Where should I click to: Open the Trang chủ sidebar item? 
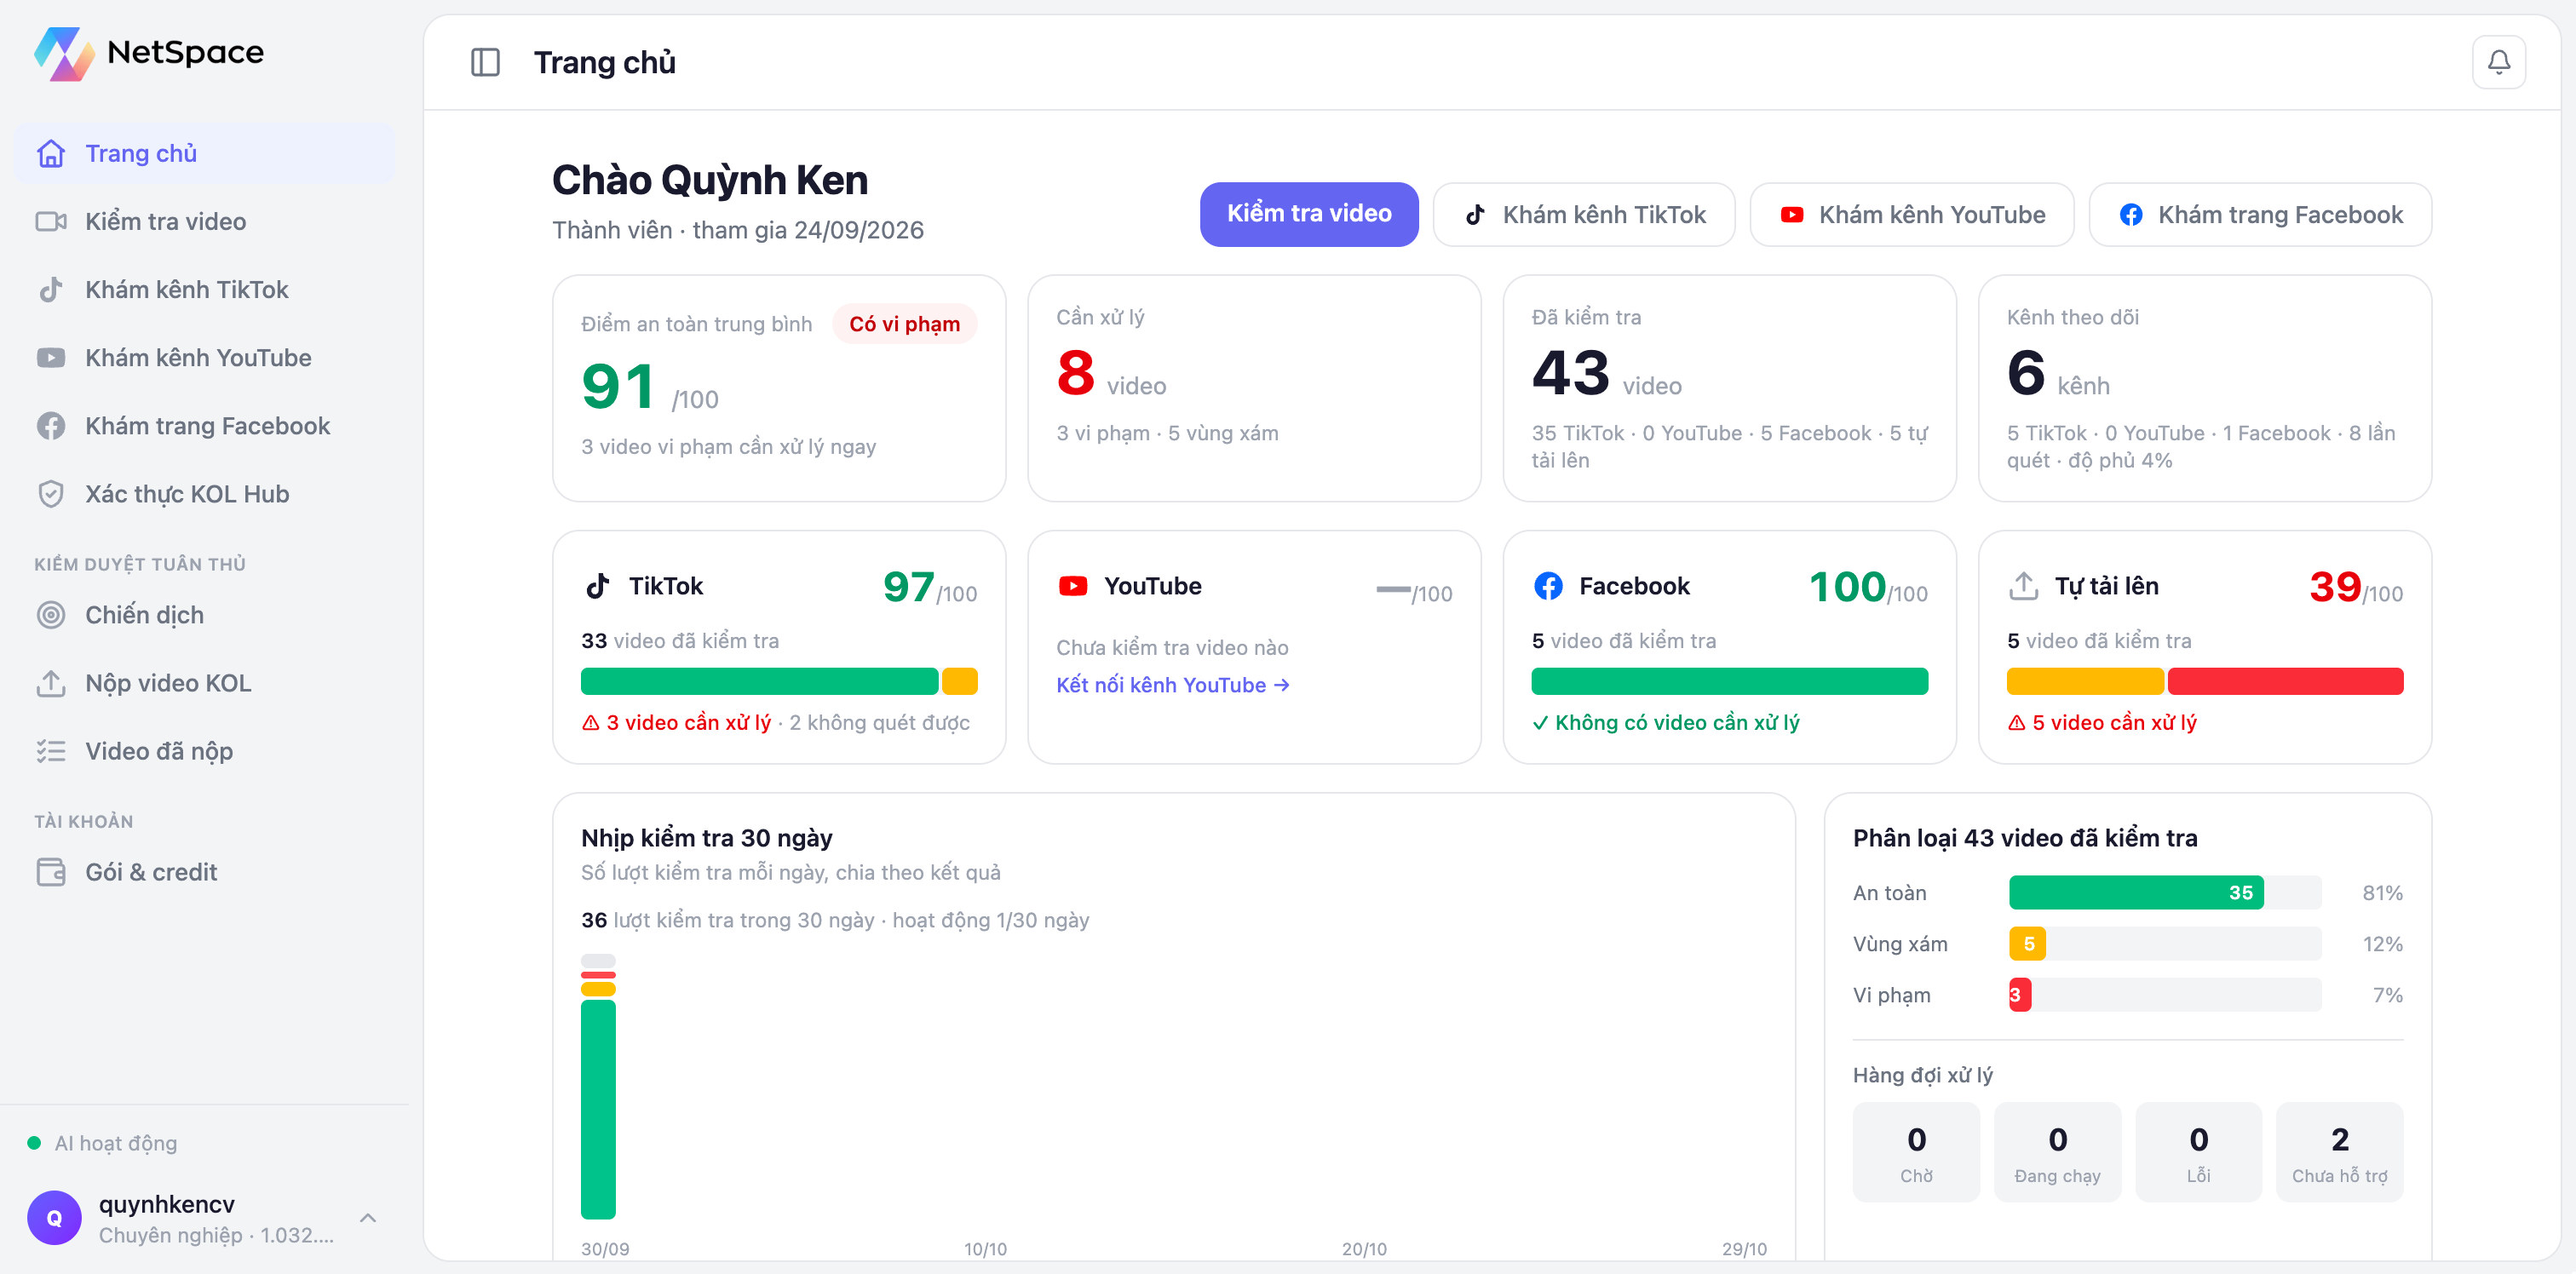204,153
